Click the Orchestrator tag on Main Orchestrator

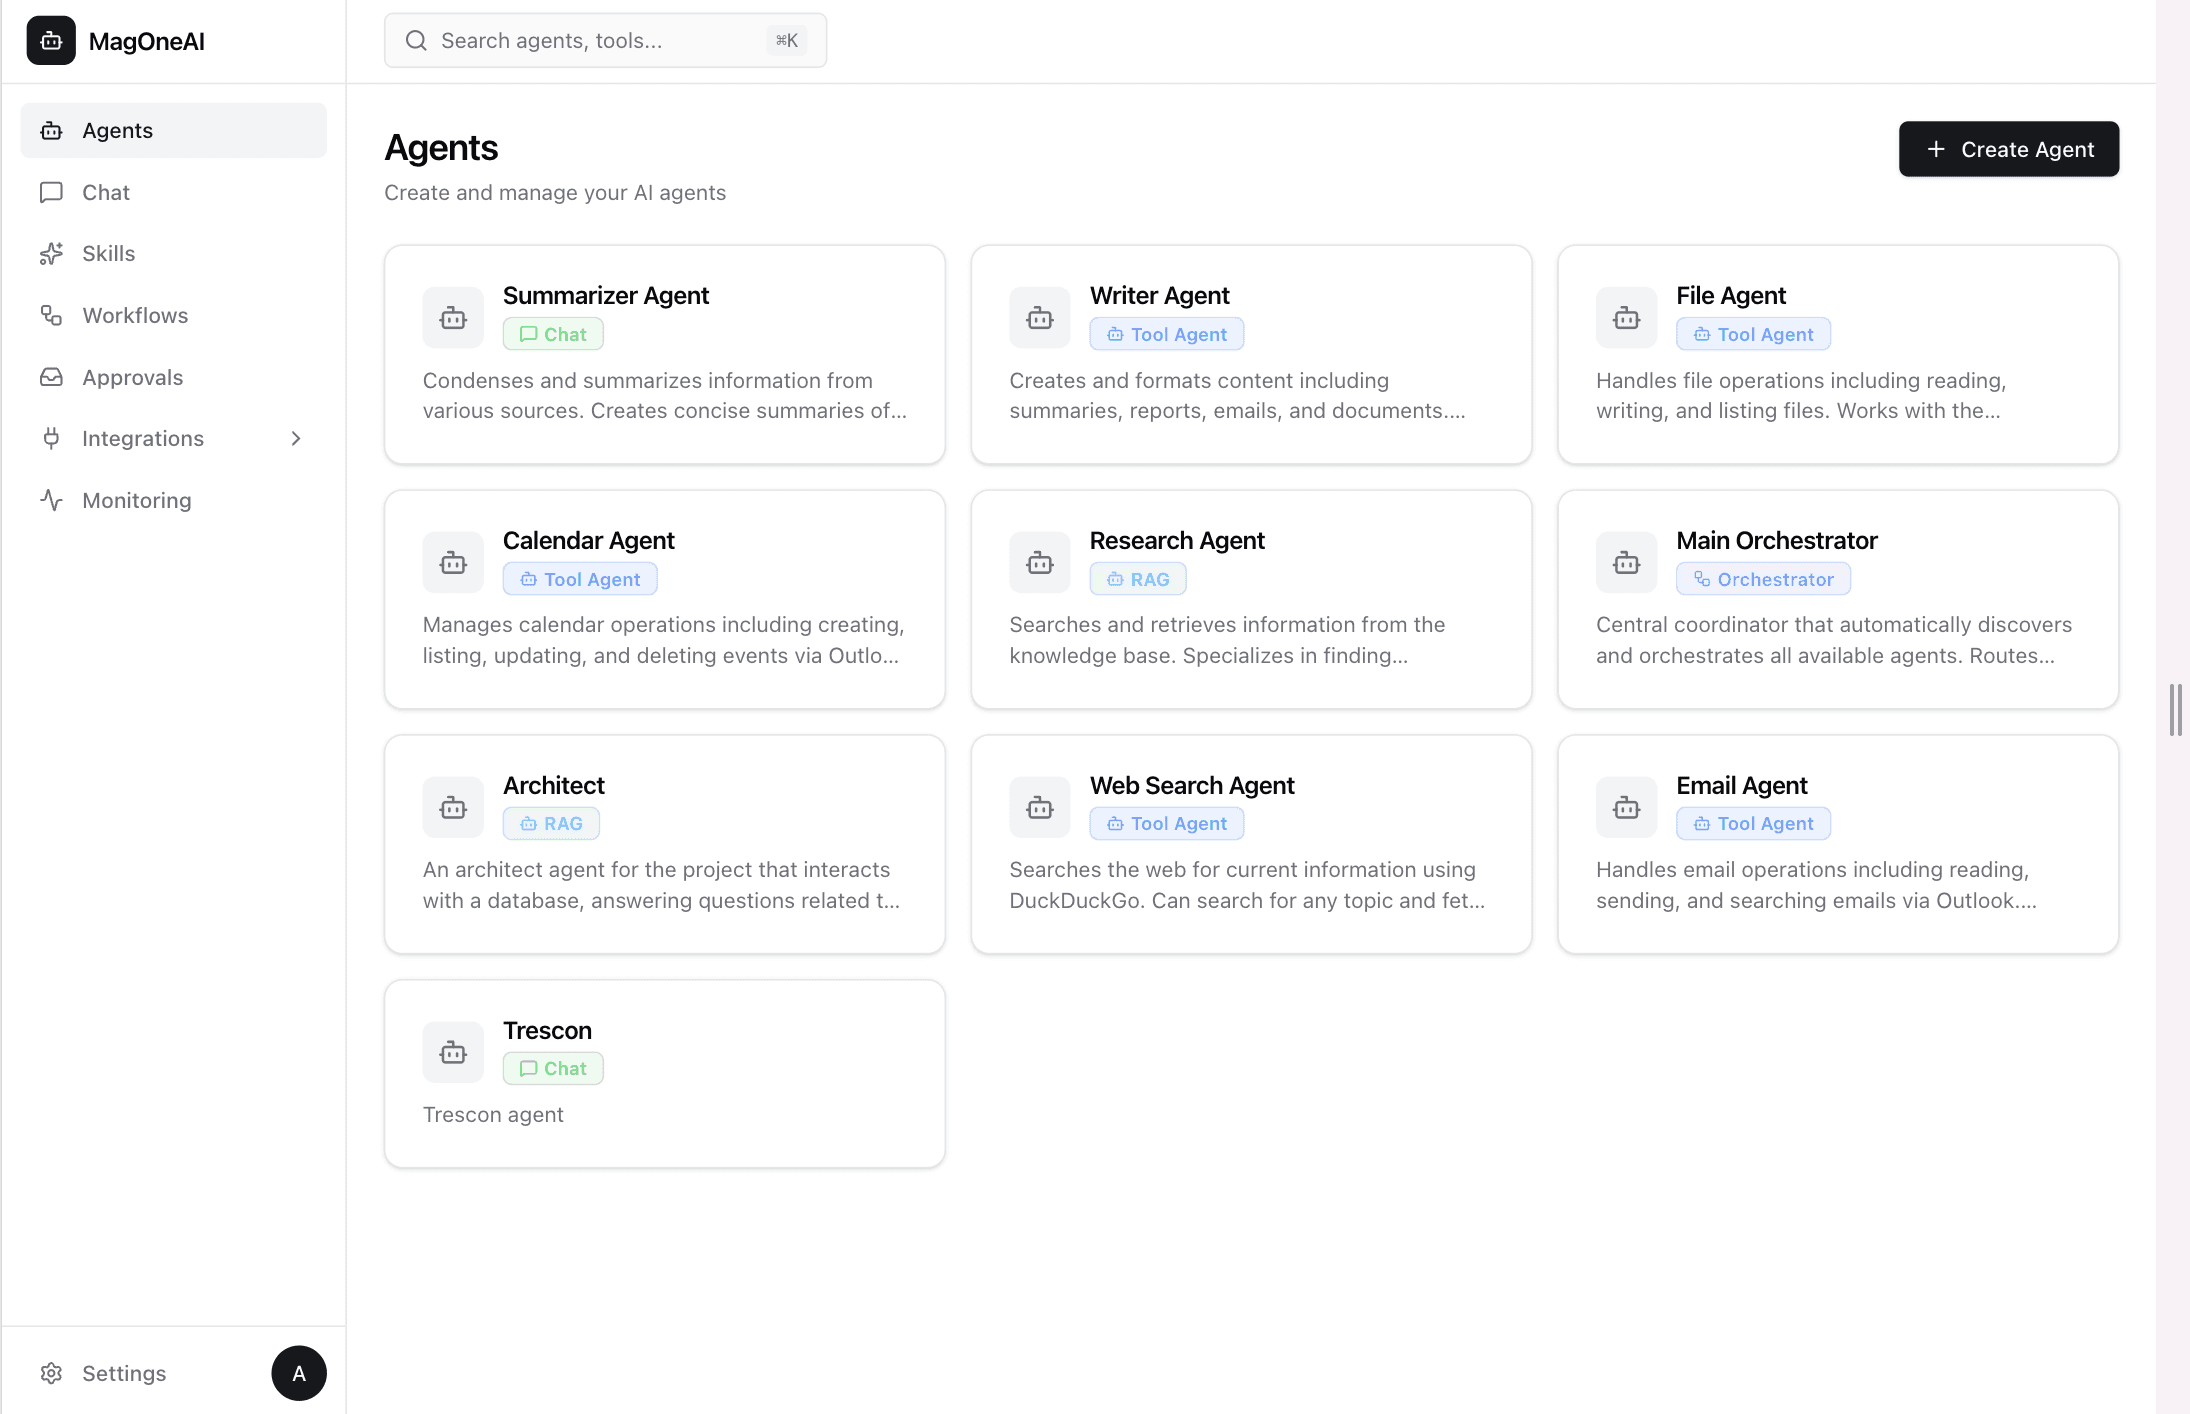(x=1763, y=579)
